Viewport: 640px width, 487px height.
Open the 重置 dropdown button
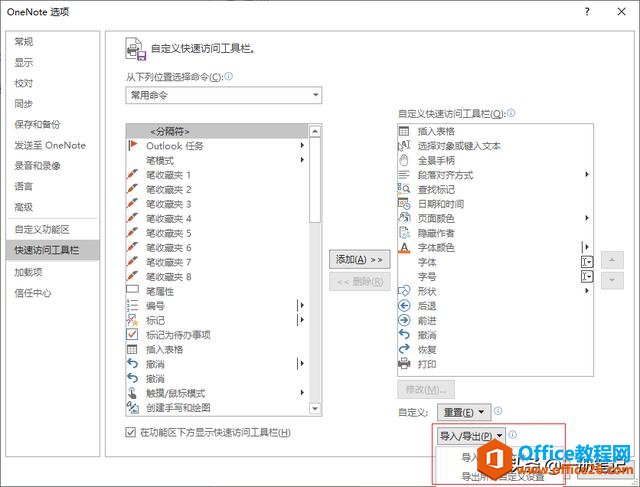coord(464,412)
